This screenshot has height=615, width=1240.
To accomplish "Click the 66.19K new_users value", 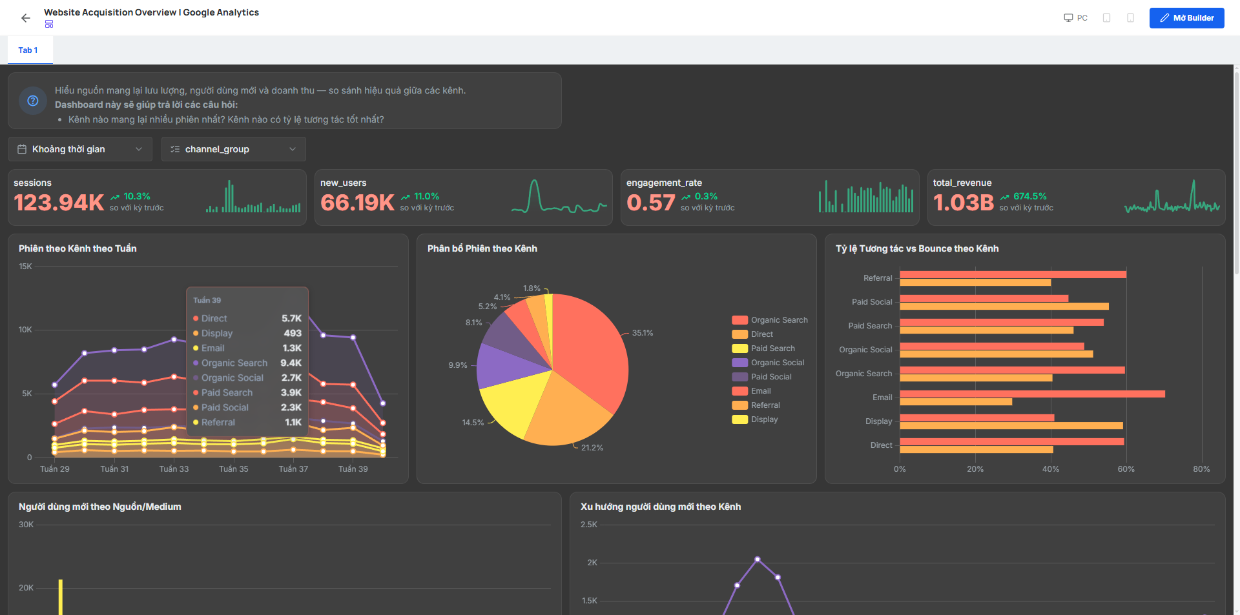I will click(x=357, y=203).
